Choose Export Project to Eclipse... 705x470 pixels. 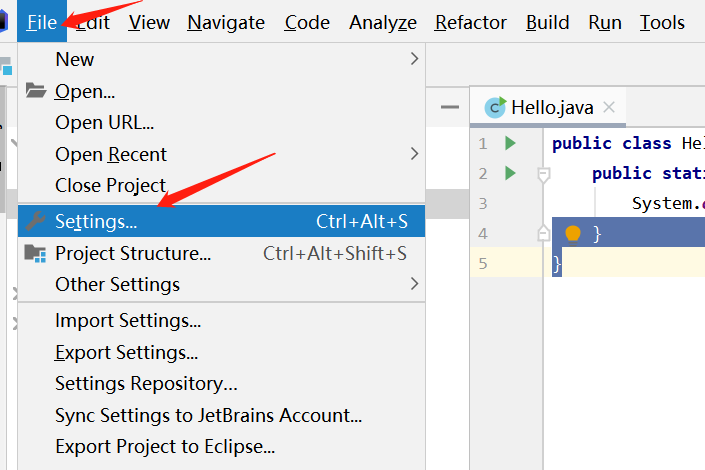[x=221, y=447]
